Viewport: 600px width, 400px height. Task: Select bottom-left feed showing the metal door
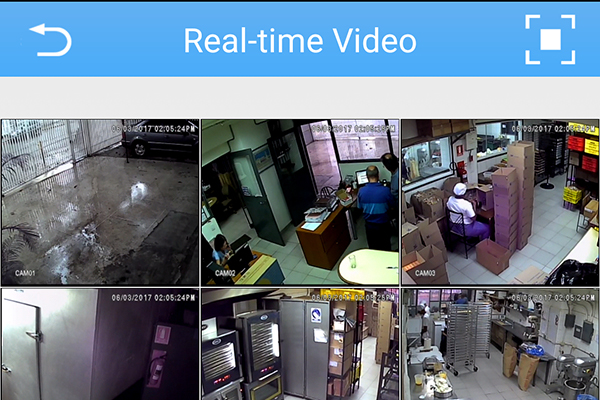[99, 345]
